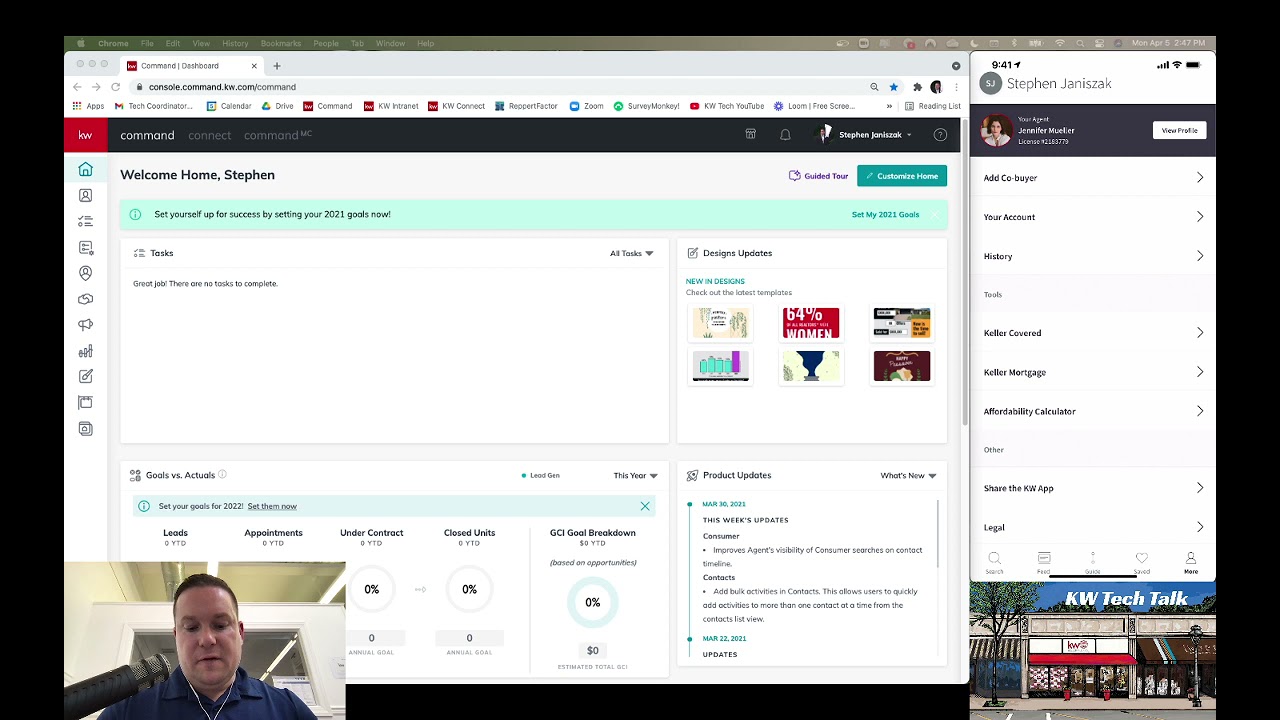Open the marketplace storefront icon in header
1280x720 pixels.
[750, 134]
